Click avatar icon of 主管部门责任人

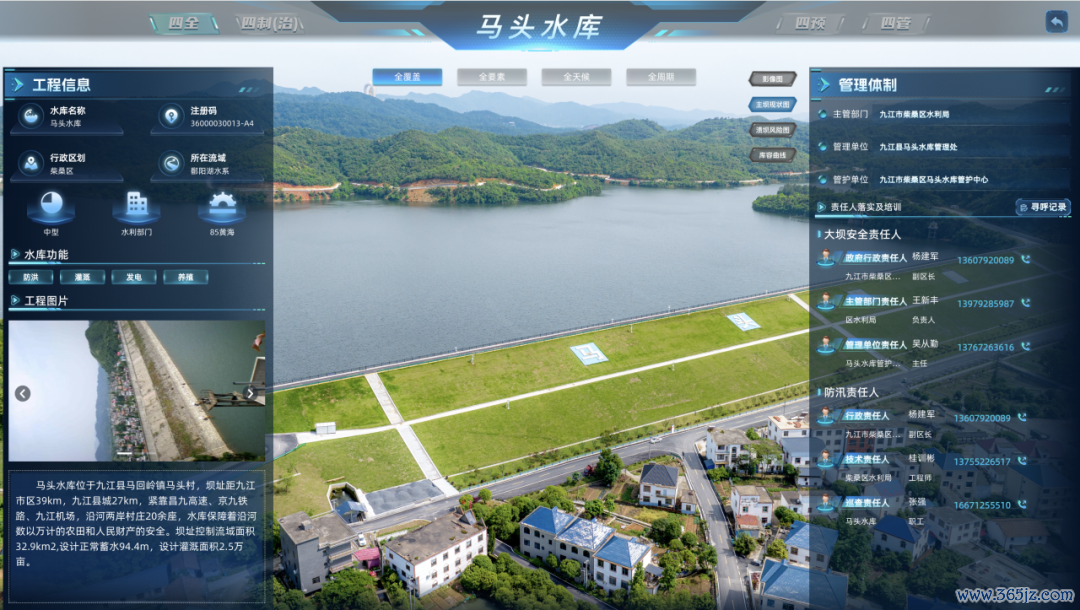[826, 301]
